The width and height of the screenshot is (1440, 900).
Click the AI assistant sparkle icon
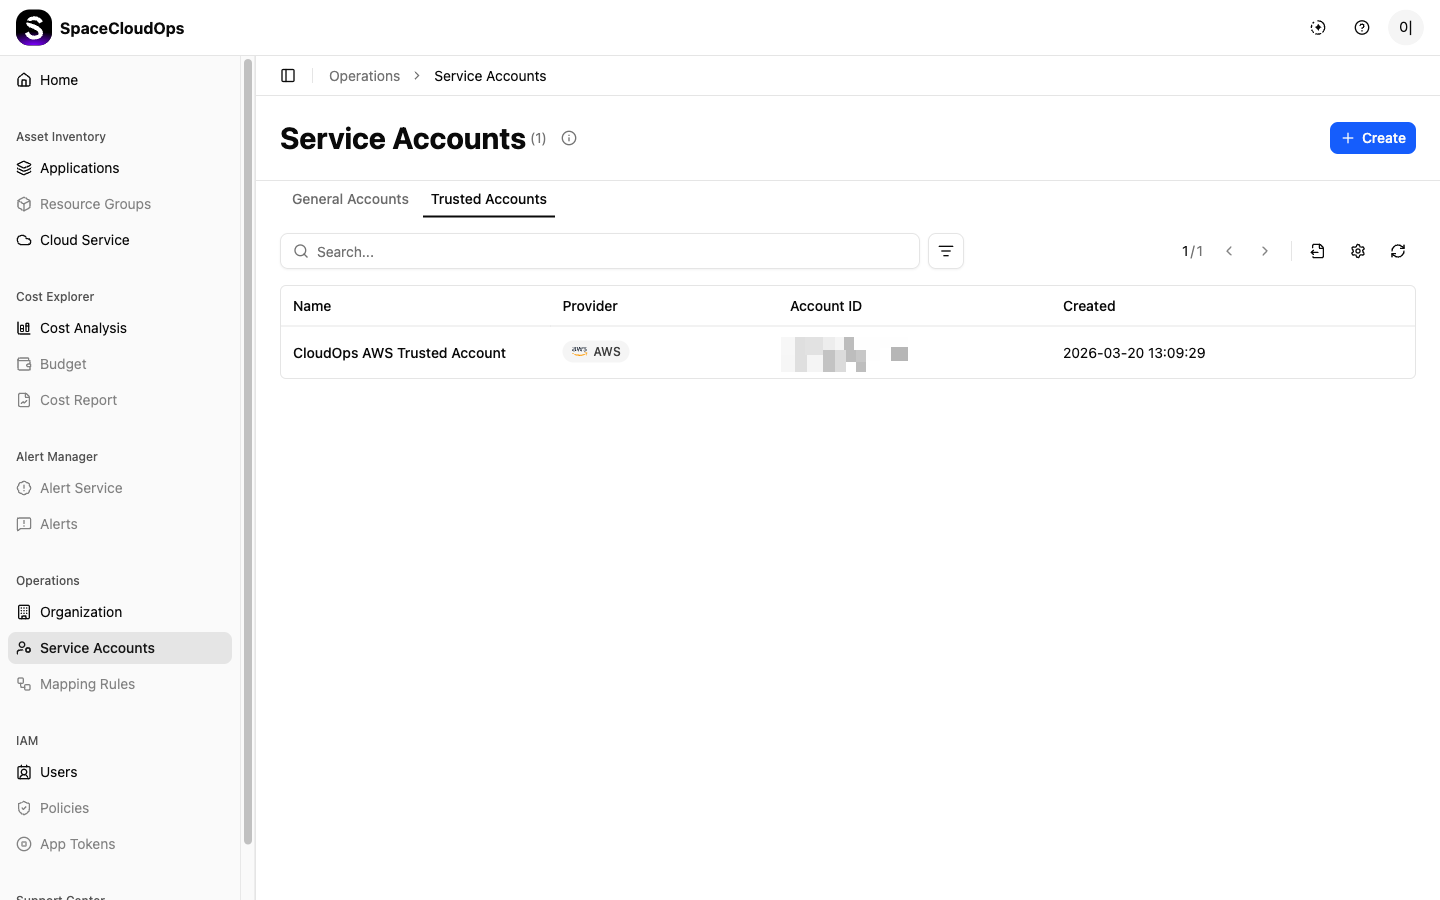pyautogui.click(x=1318, y=28)
